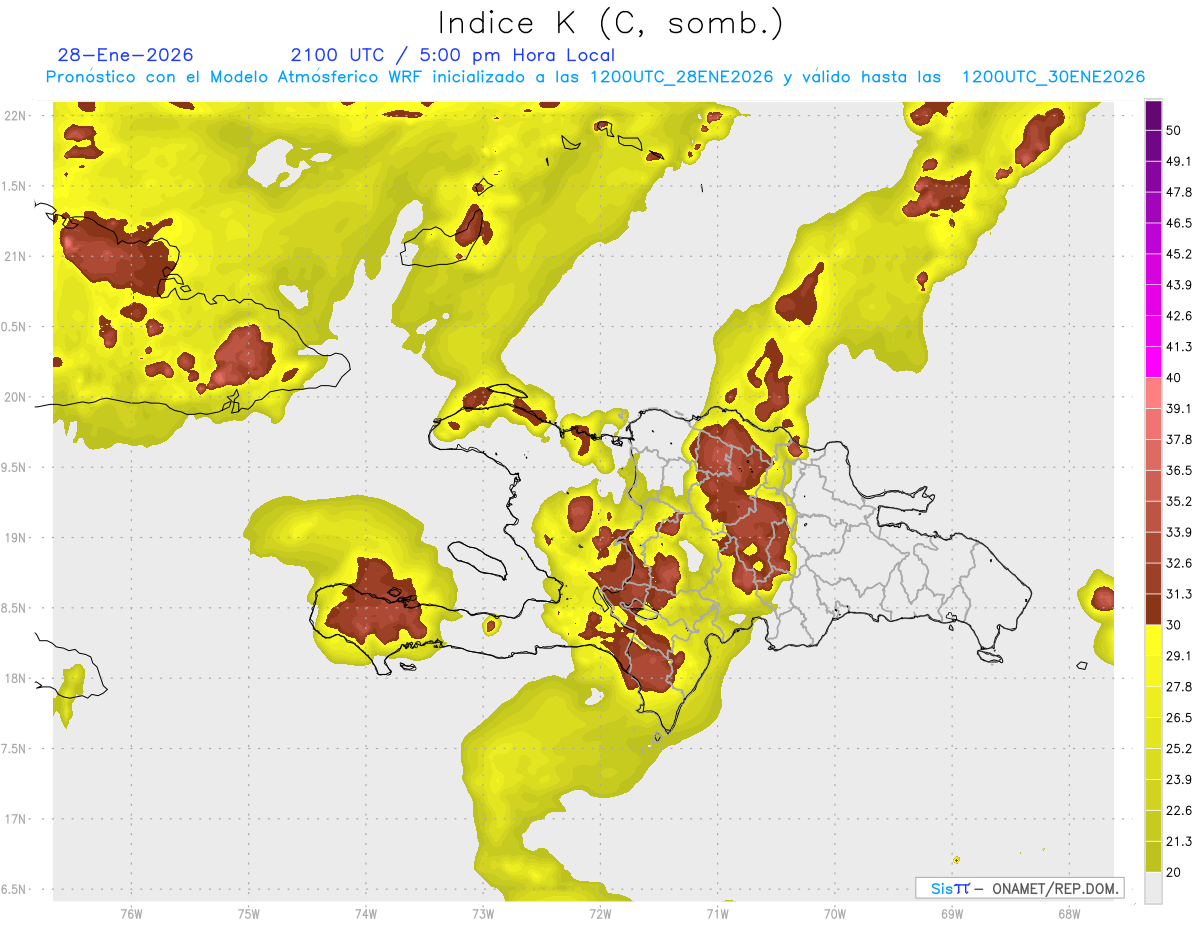Viewport: 1200px width, 927px height.
Task: Click the "22.6" color scale value
Action: click(x=1179, y=810)
